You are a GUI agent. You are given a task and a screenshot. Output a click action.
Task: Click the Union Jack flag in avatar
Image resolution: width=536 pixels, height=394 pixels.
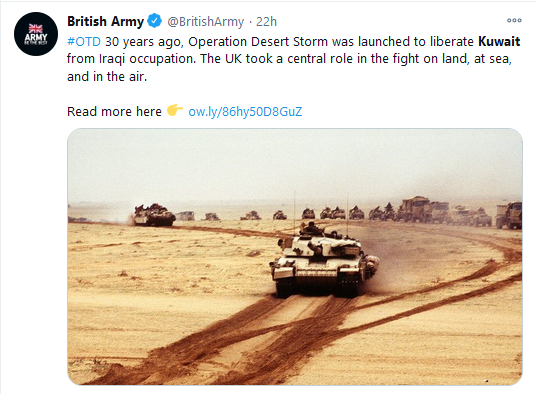(36, 28)
